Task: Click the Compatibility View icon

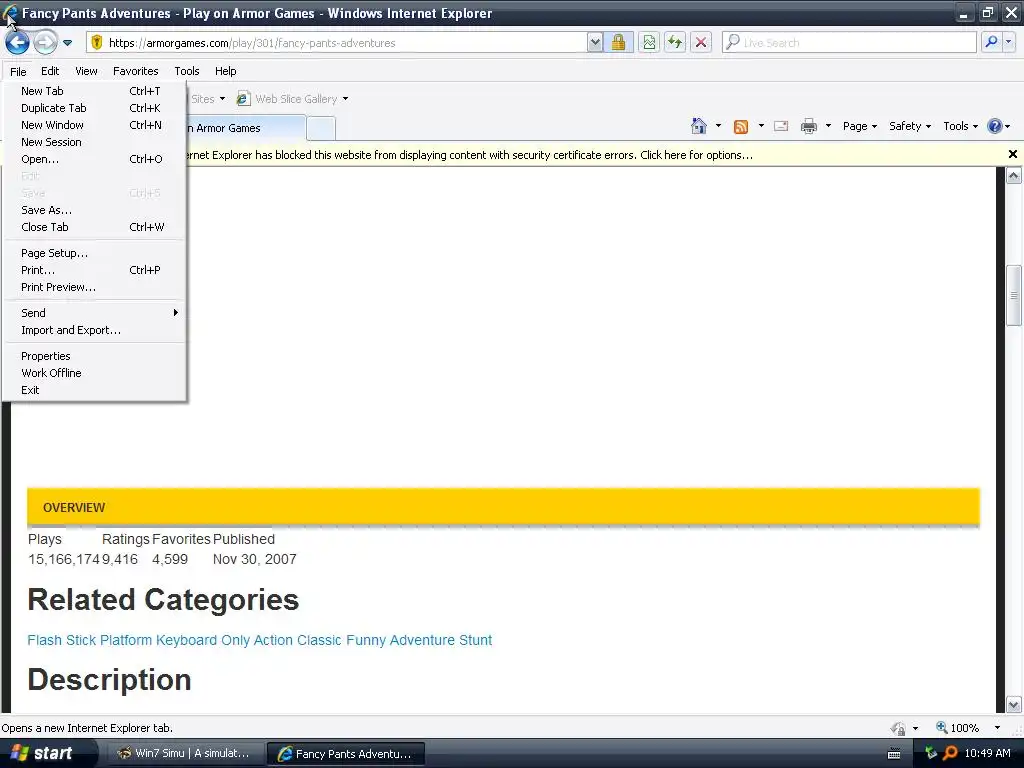Action: (x=648, y=43)
